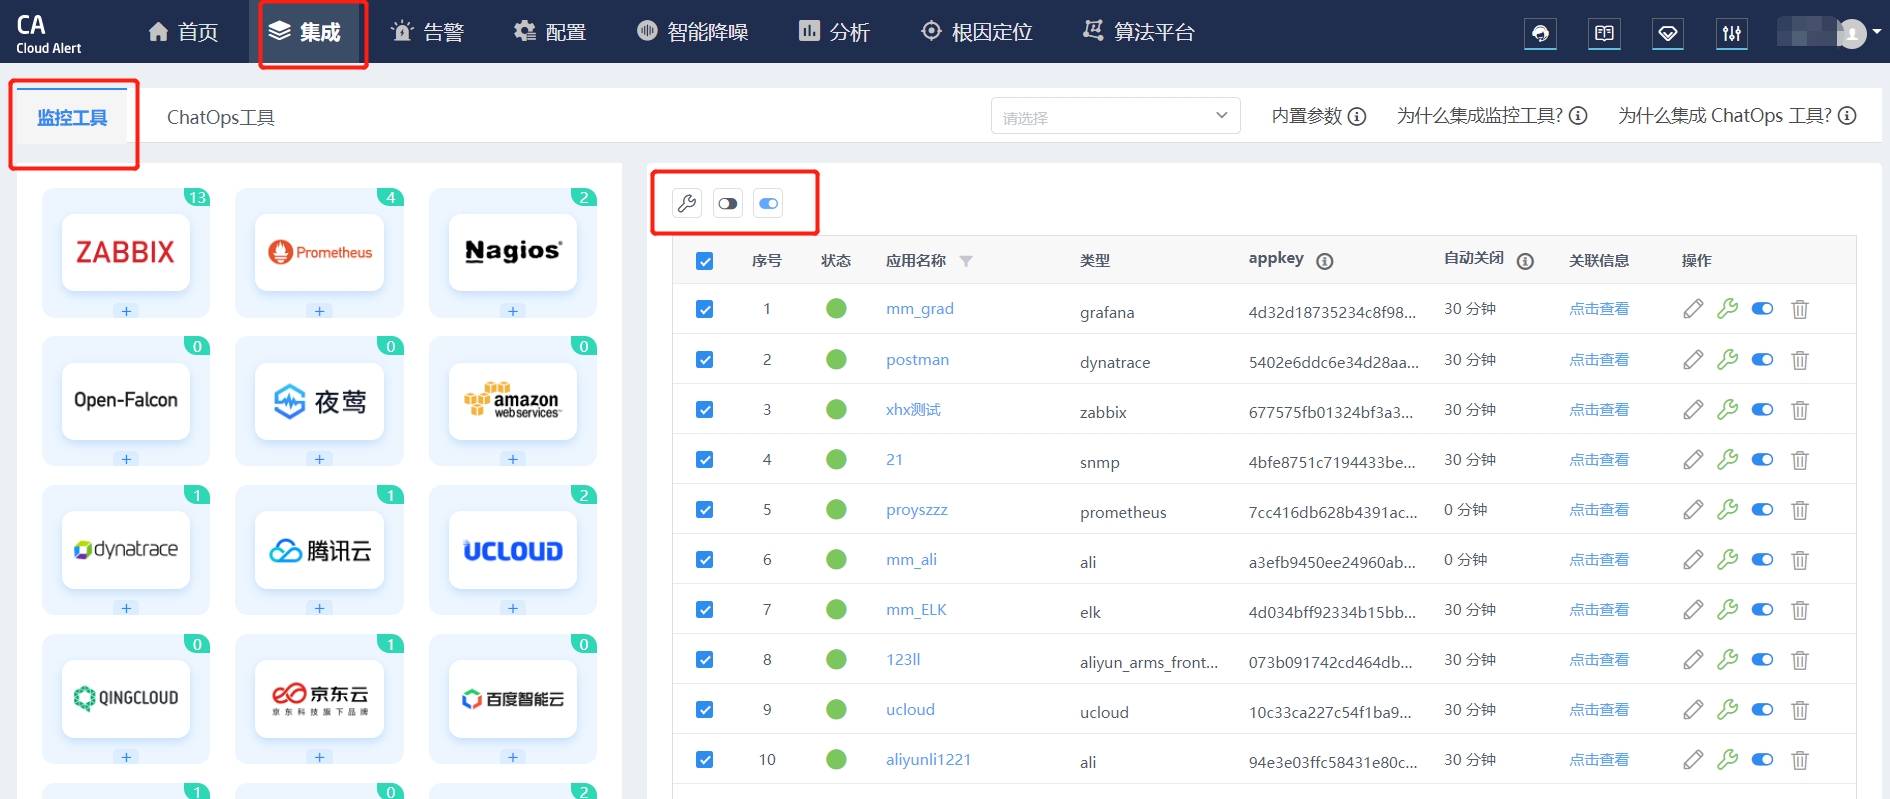This screenshot has height=799, width=1890.
Task: Add a ZABBIX integration with plus icon
Action: pos(126,311)
